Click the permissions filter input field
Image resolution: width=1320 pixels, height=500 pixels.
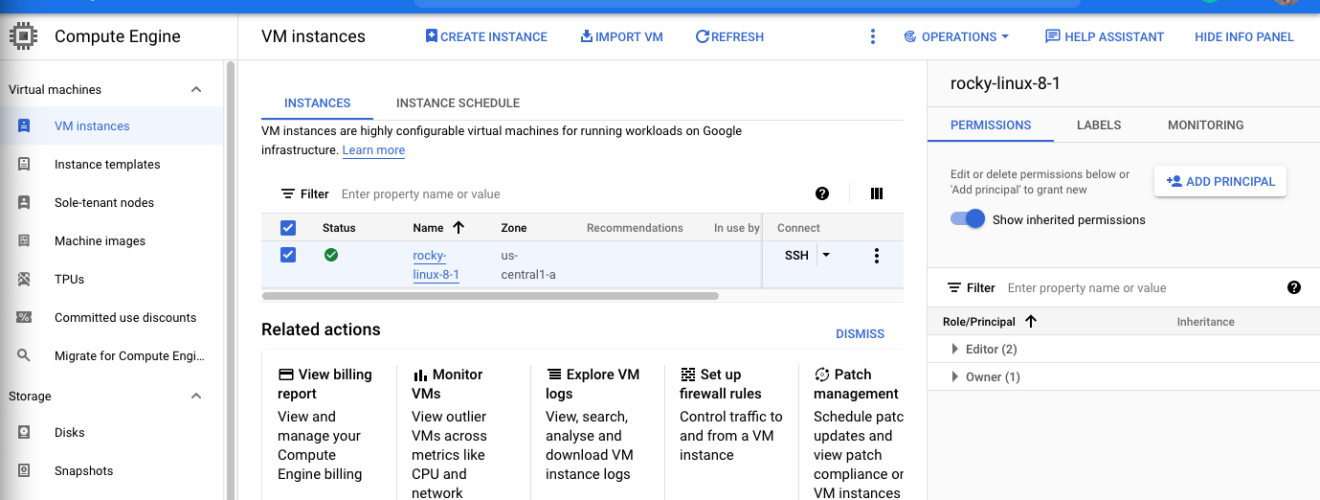pyautogui.click(x=1140, y=288)
